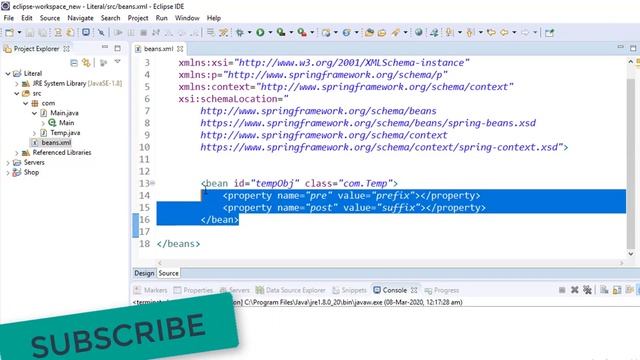Open the Edit menu
This screenshot has height=360, width=640.
pyautogui.click(x=27, y=18)
